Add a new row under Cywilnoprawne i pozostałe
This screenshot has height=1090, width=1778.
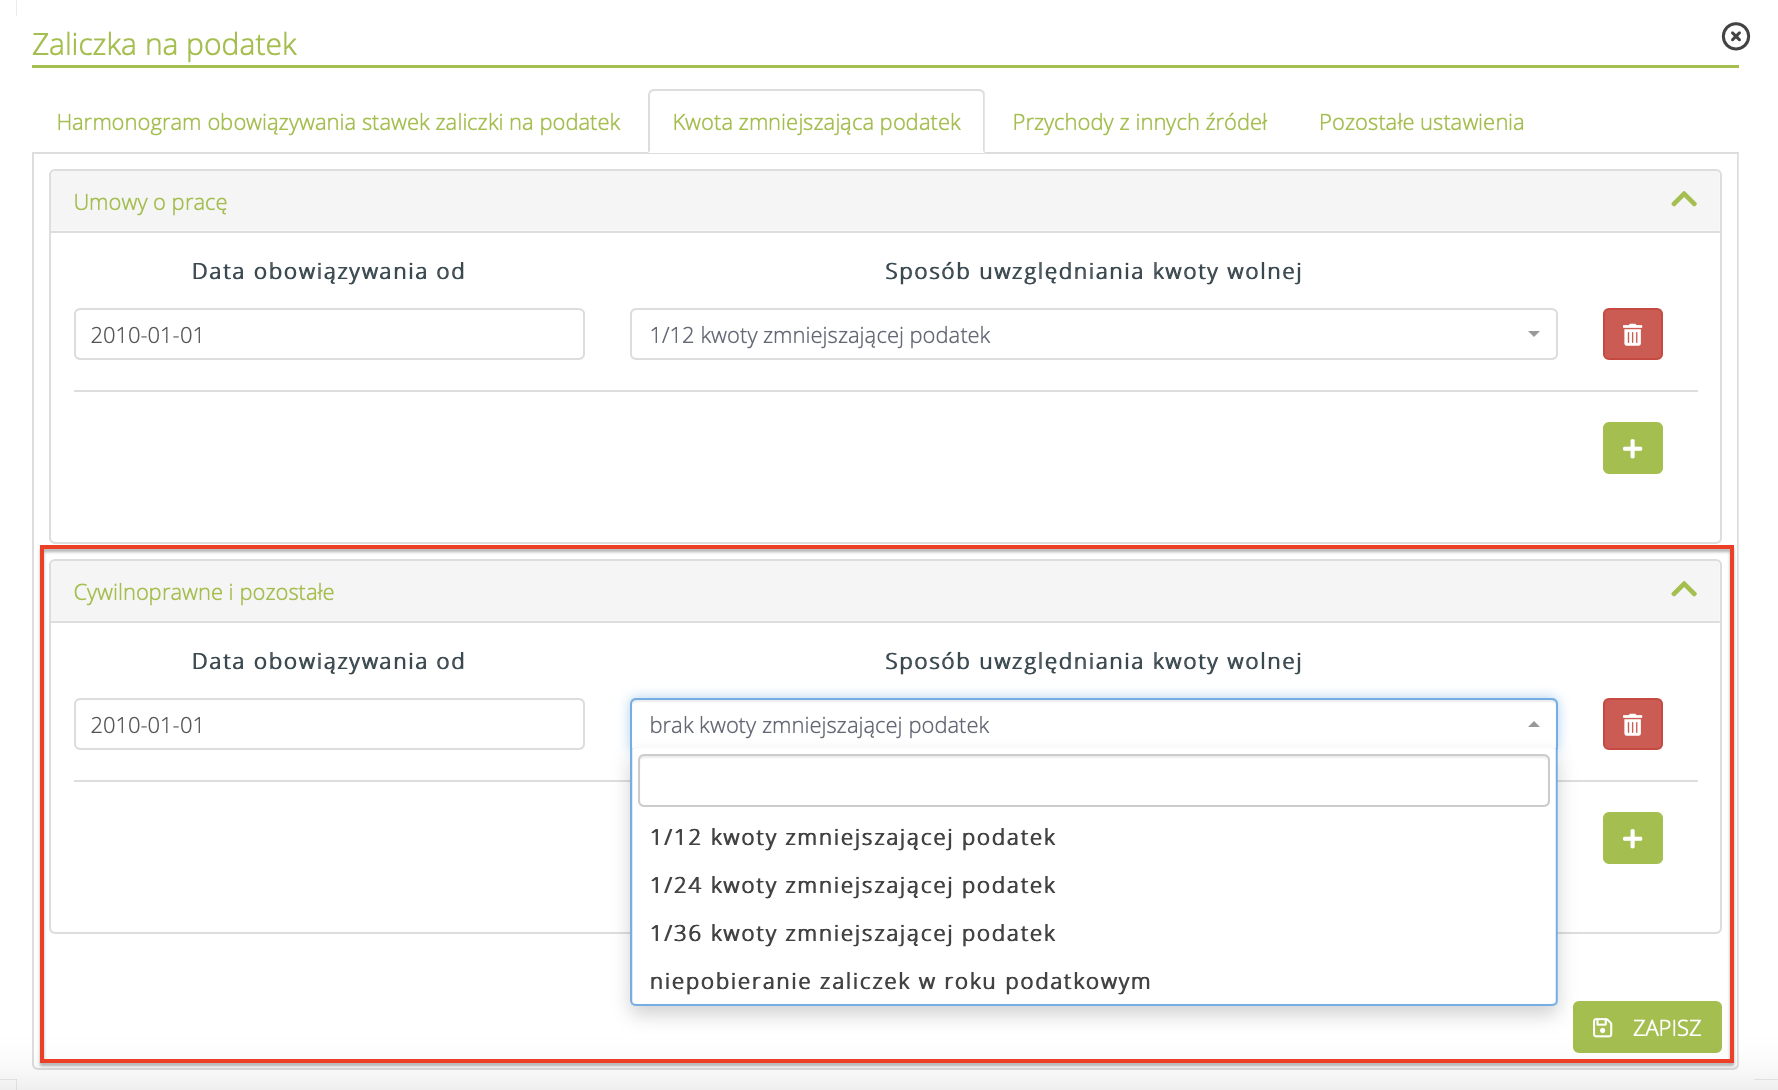click(x=1632, y=838)
